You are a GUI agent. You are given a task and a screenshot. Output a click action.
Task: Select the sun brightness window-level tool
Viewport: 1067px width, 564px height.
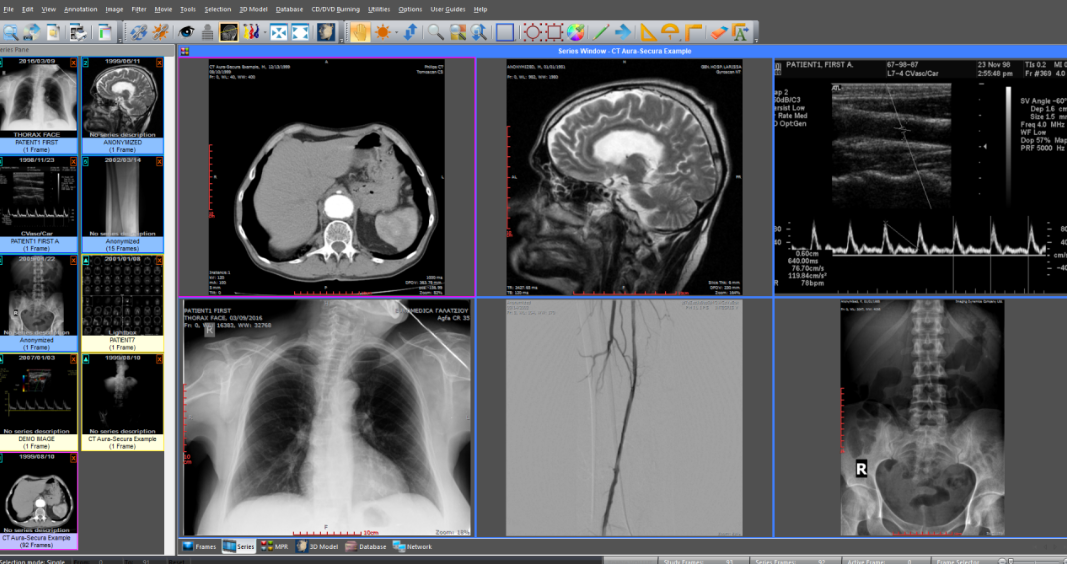click(382, 32)
